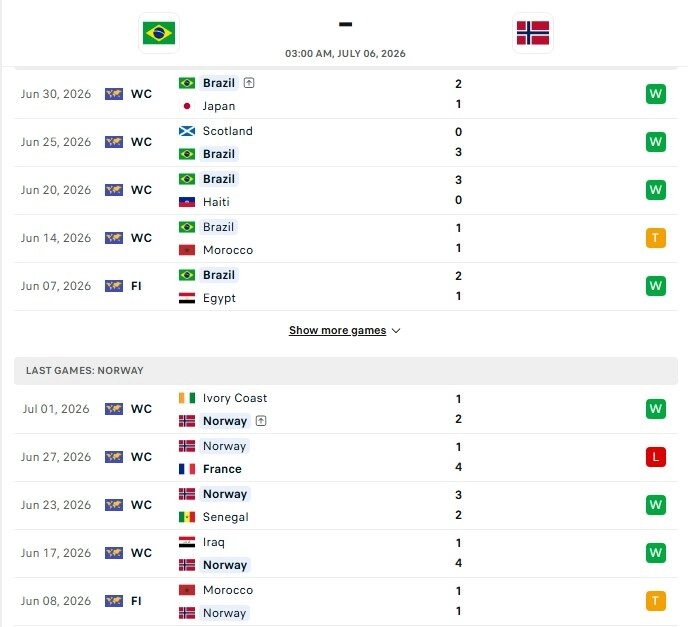Open the Jun 23 Norway vs Senegal row
Viewport: 688px width, 627px height.
[346, 505]
